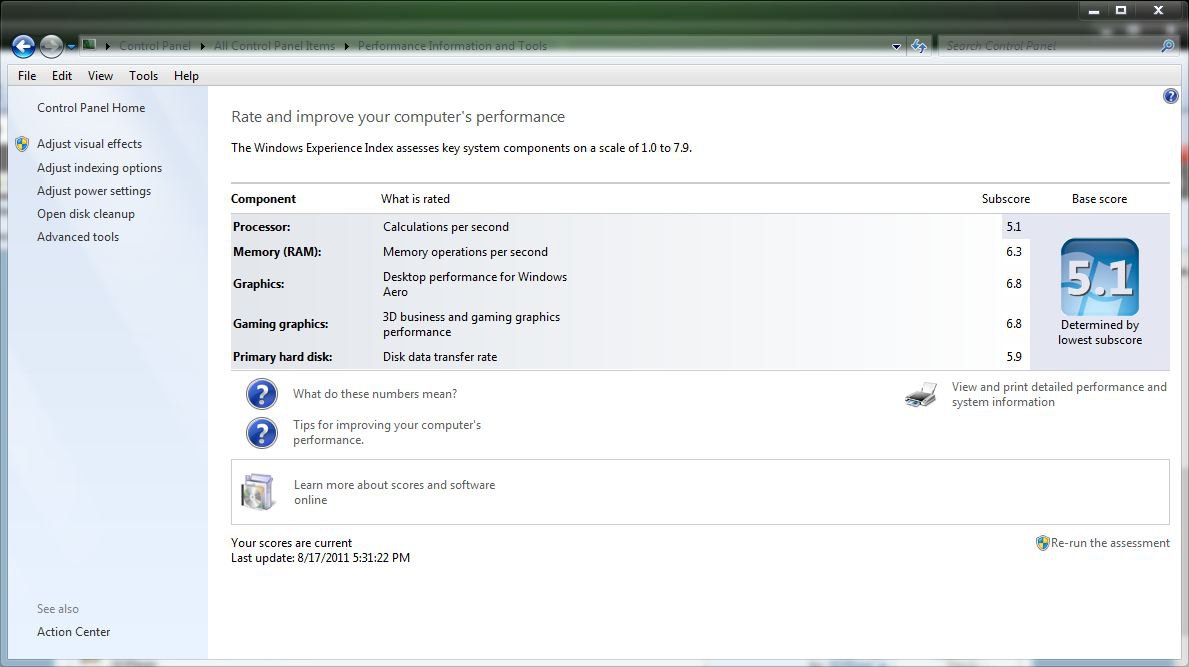Screen dimensions: 1189x667
Task: Click question icon beside performance tips
Action: [262, 433]
